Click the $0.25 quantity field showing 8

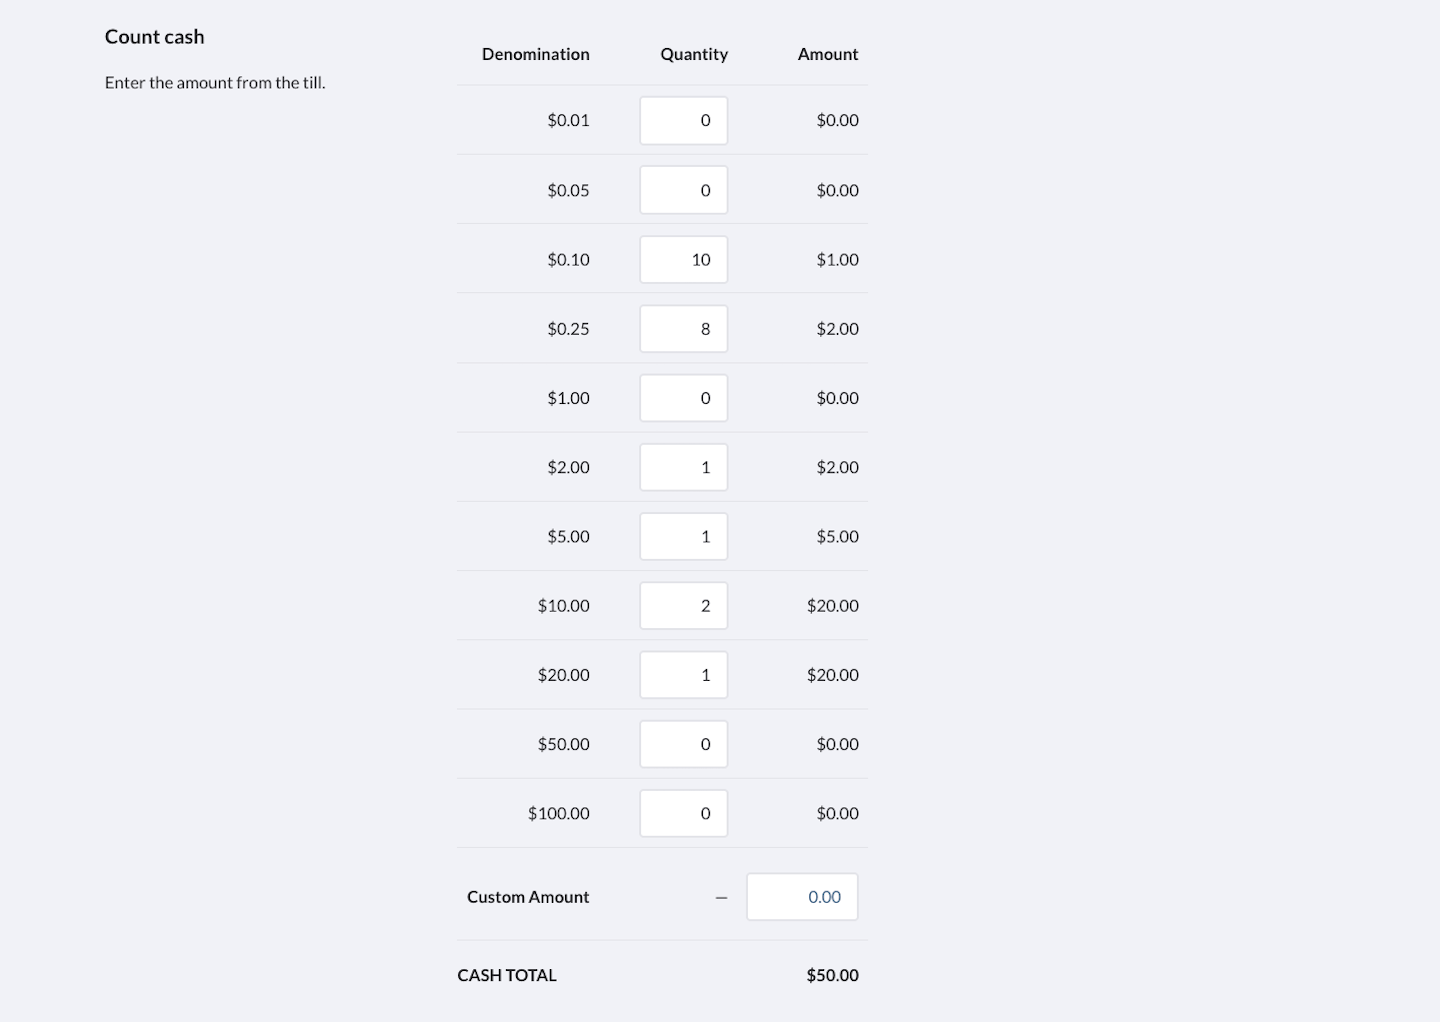pyautogui.click(x=683, y=328)
